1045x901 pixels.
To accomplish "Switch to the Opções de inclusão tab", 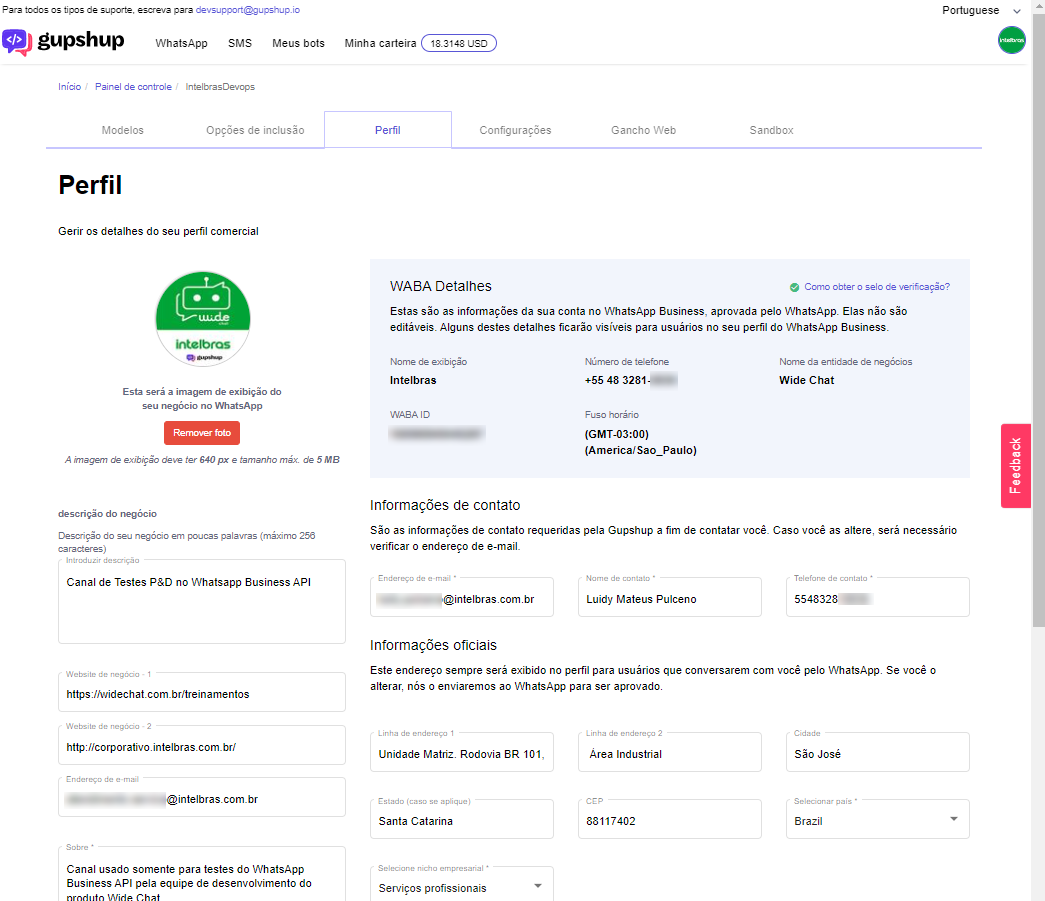I will point(255,130).
